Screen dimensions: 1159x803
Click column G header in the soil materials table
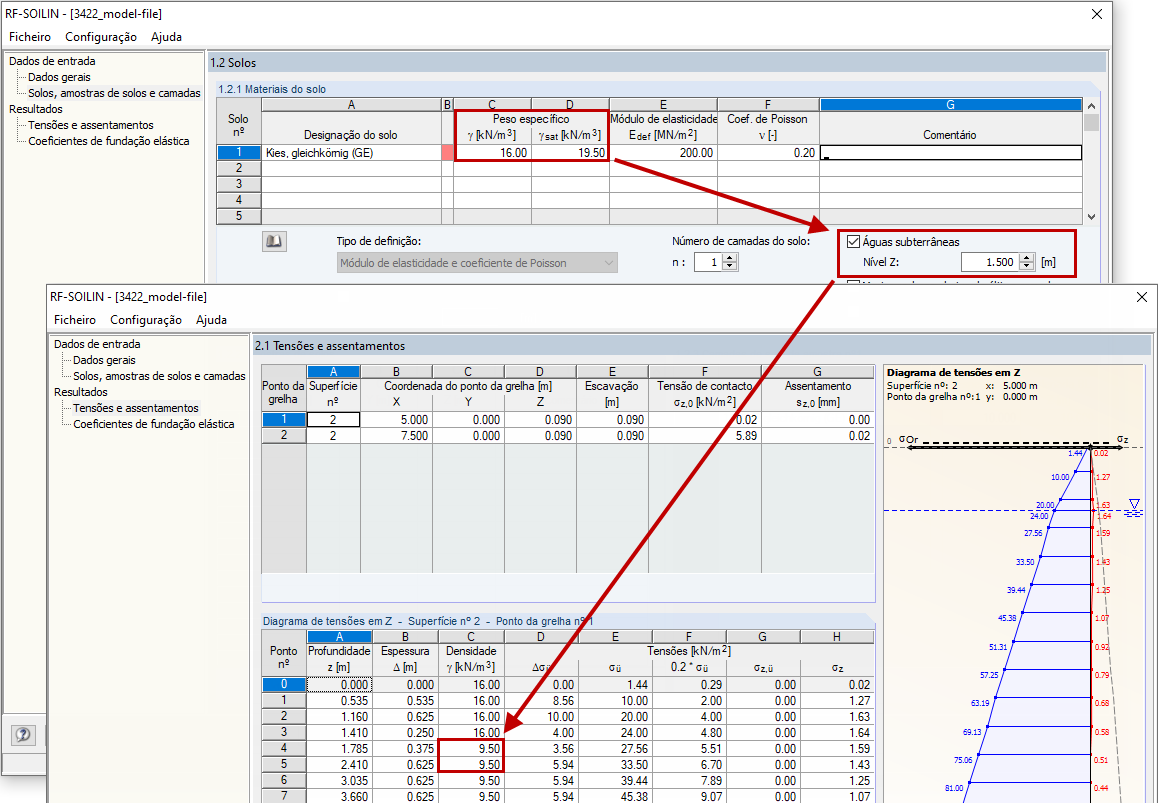(x=951, y=105)
